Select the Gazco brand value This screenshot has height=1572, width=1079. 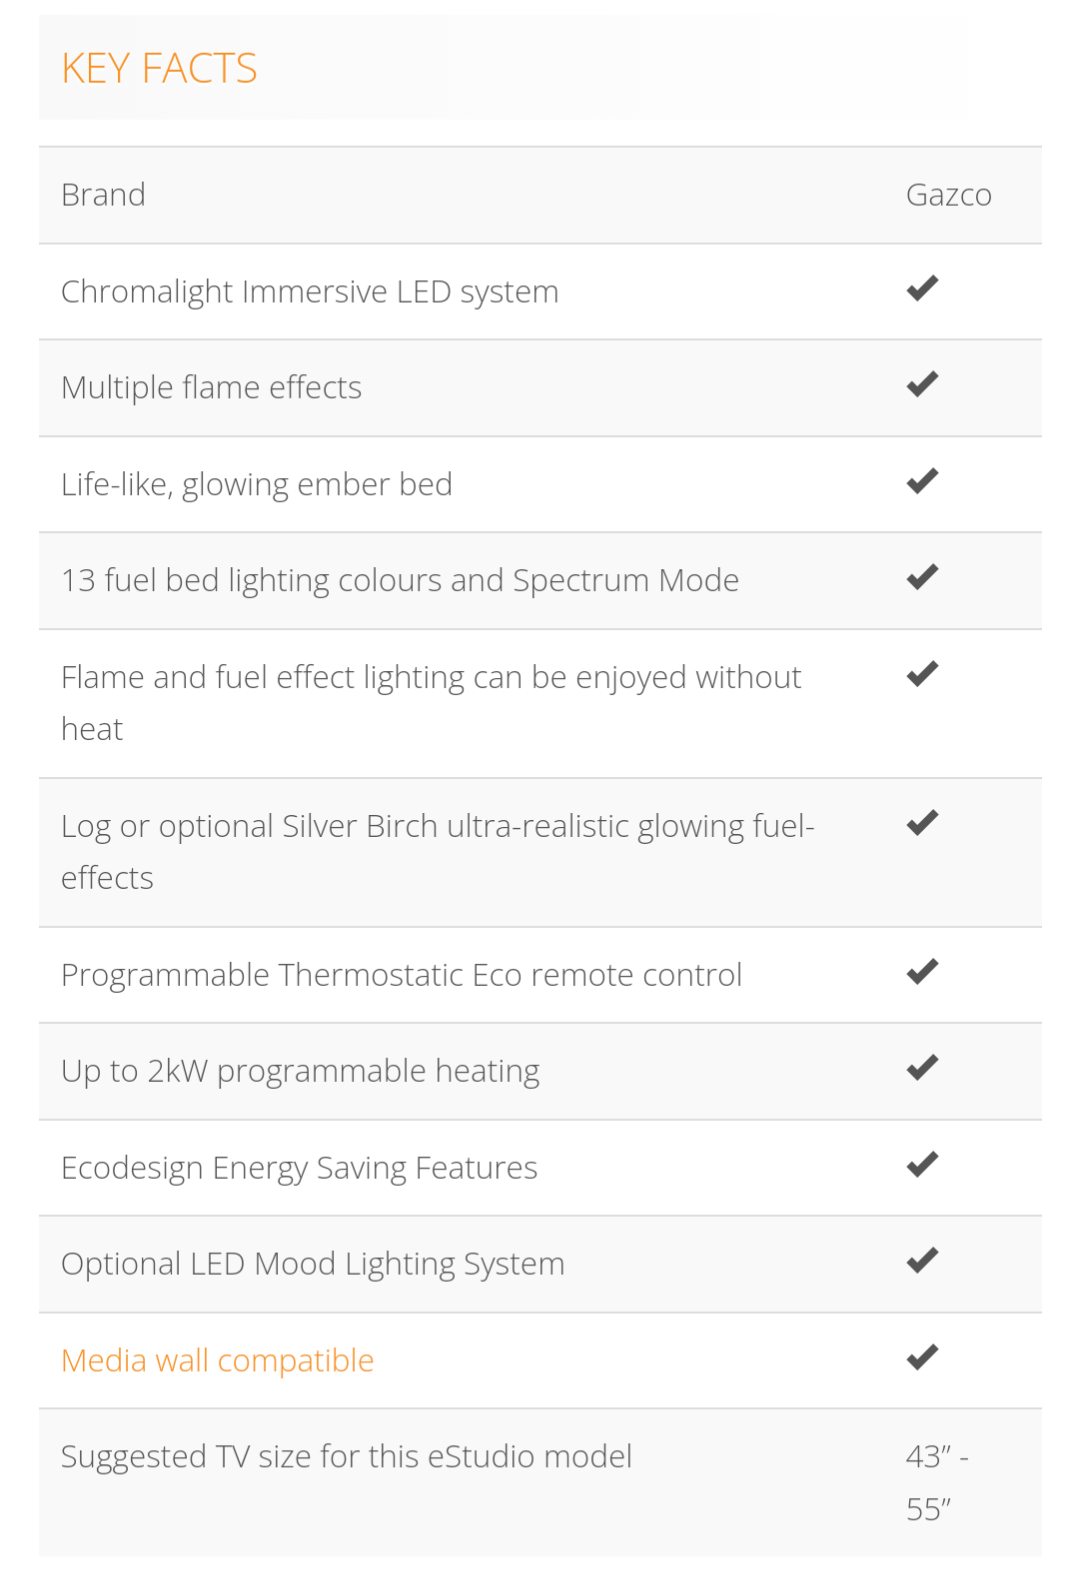point(948,195)
